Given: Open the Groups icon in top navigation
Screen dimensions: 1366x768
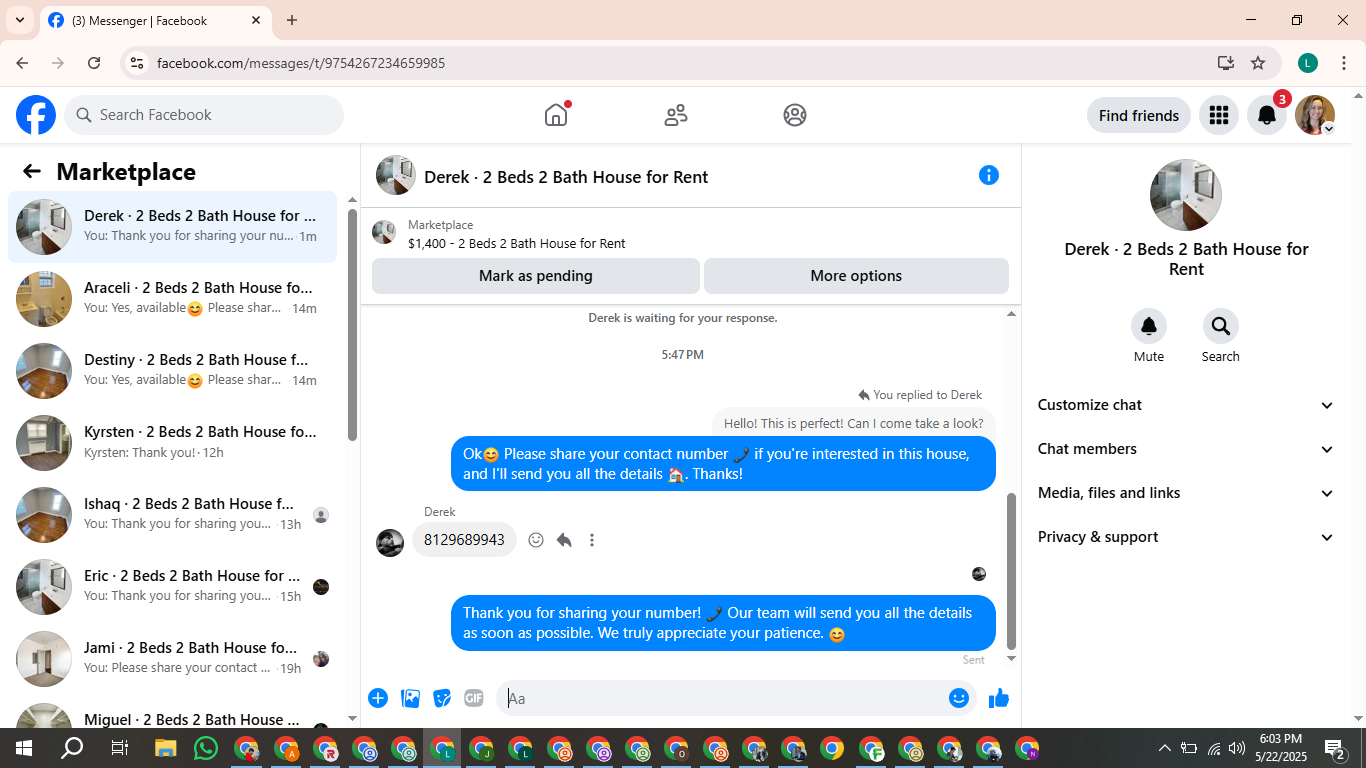Looking at the screenshot, I should [x=795, y=115].
